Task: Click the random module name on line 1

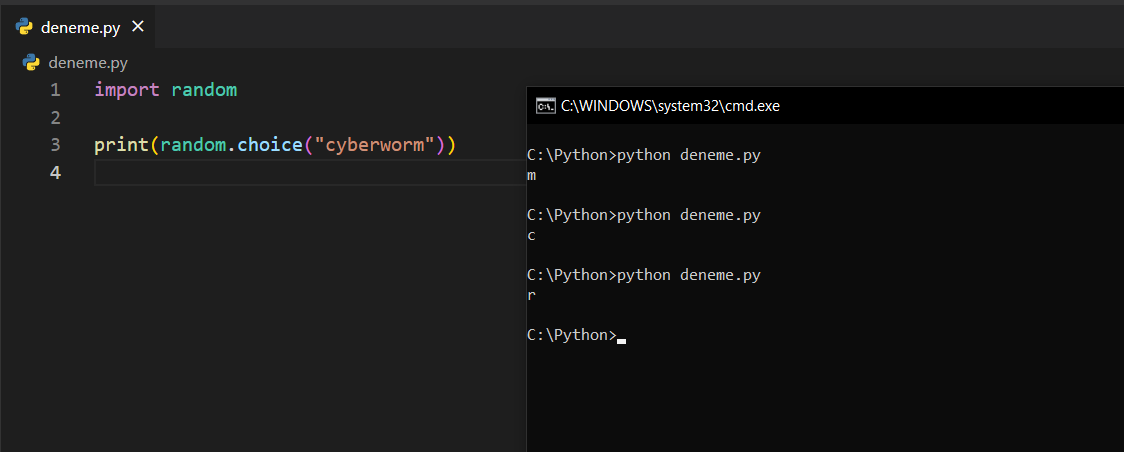Action: click(x=204, y=90)
